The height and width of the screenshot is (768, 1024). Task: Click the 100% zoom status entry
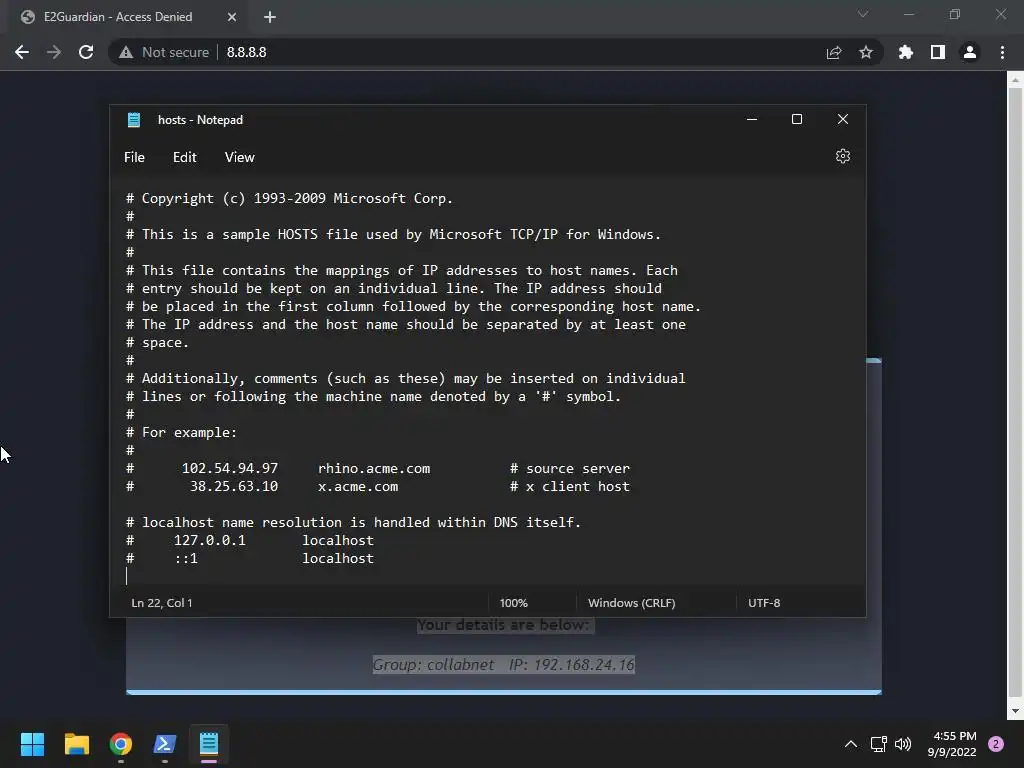pyautogui.click(x=514, y=603)
